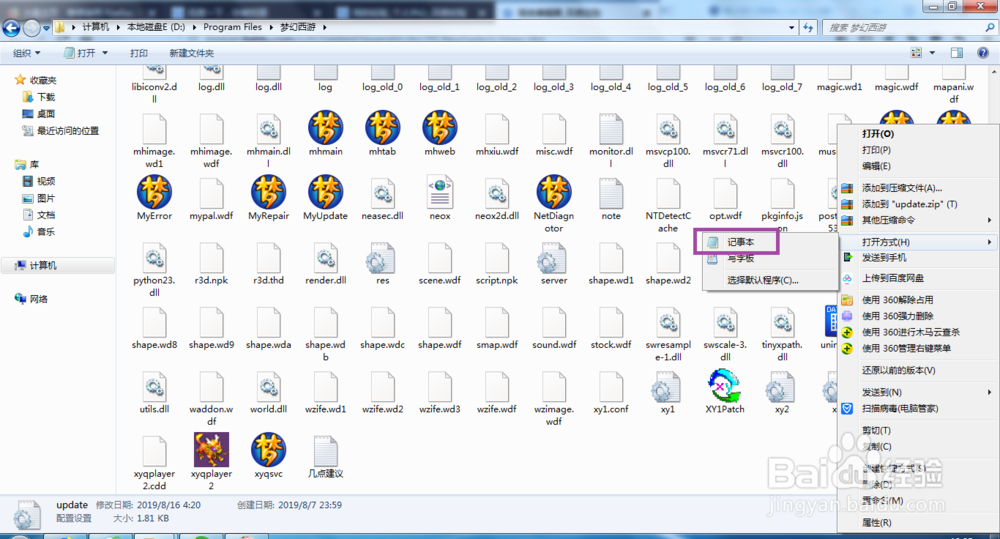Expand the 梦幻西游 breadcrumb arrow

click(324, 27)
